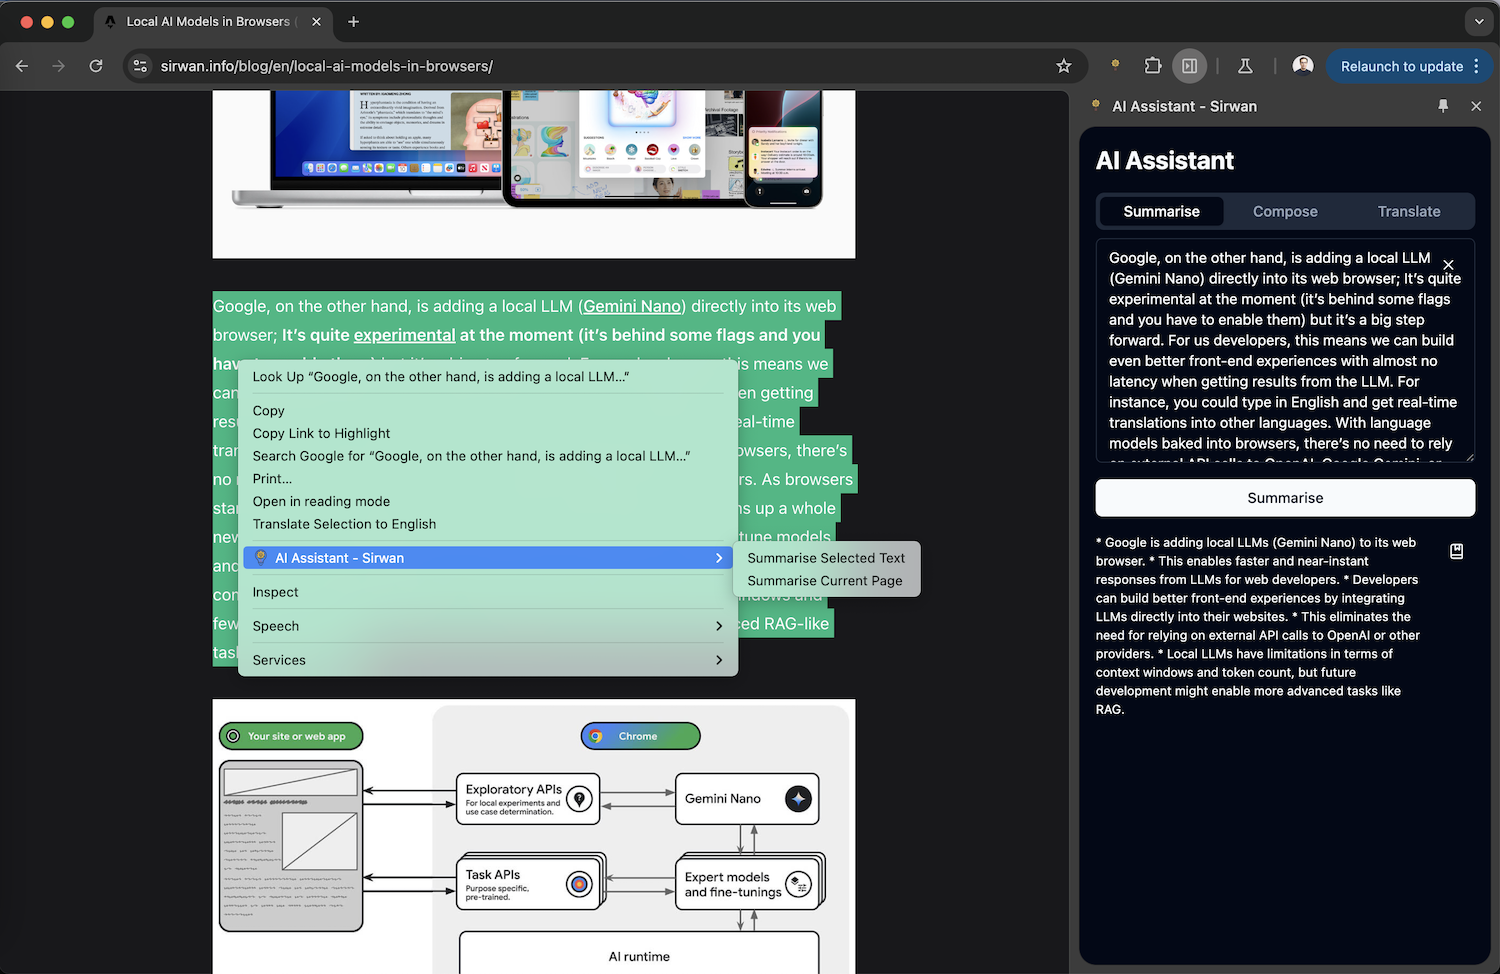1500x974 pixels.
Task: Open Chrome Labs flask icon
Action: (1245, 66)
